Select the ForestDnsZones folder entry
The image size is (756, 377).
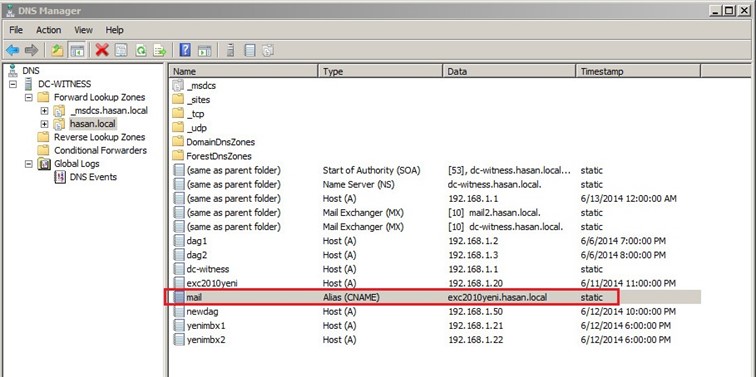click(x=219, y=156)
